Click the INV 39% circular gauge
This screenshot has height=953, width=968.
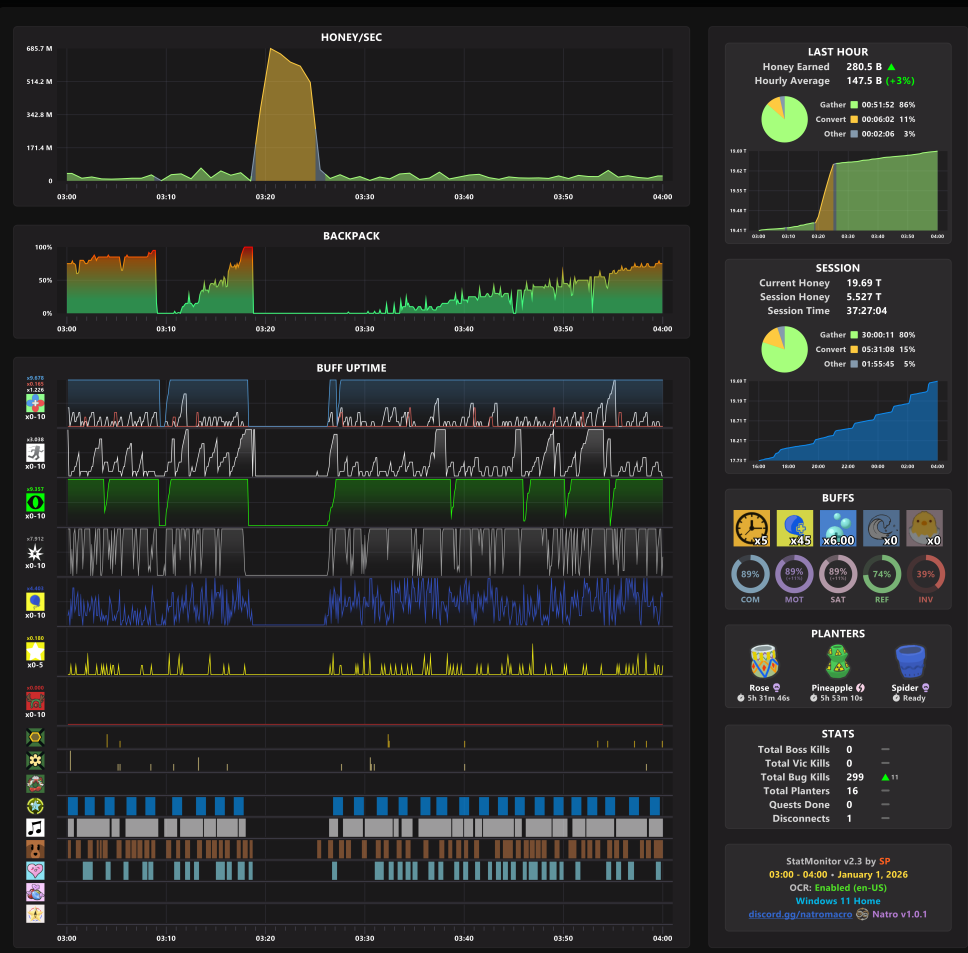click(925, 574)
